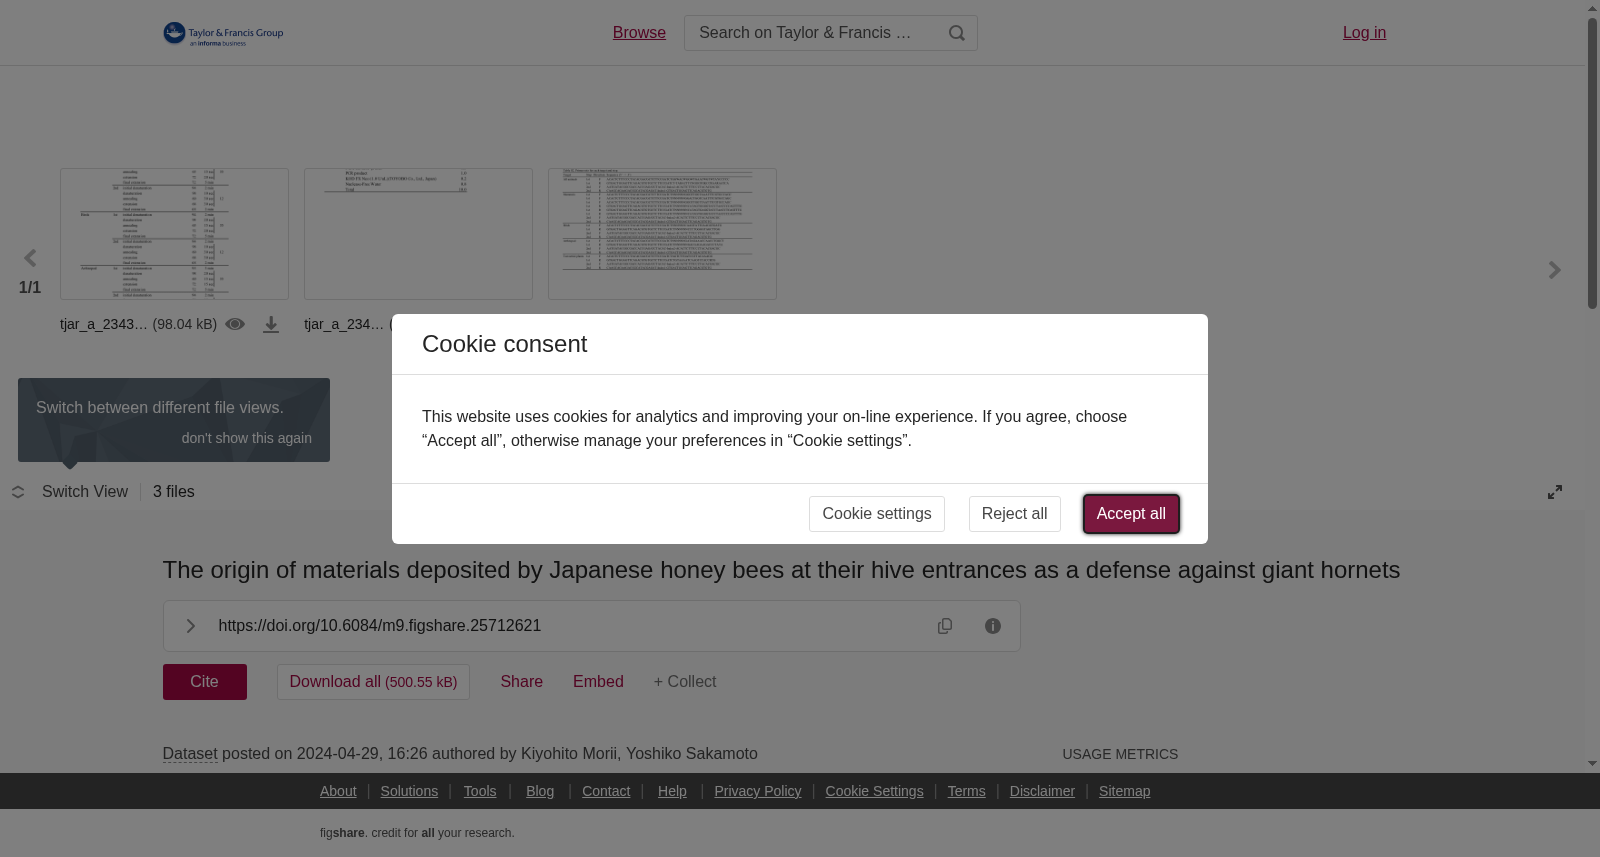Click Download all (500.55 kB)
This screenshot has width=1600, height=857.
[x=373, y=682]
